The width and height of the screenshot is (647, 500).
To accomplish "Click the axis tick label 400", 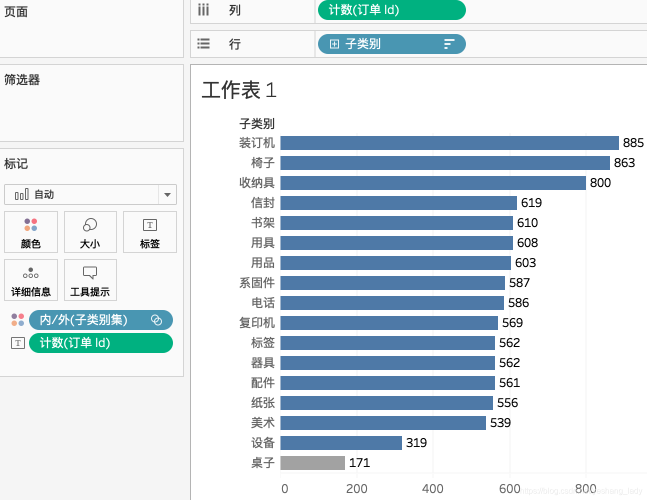I will tap(433, 489).
